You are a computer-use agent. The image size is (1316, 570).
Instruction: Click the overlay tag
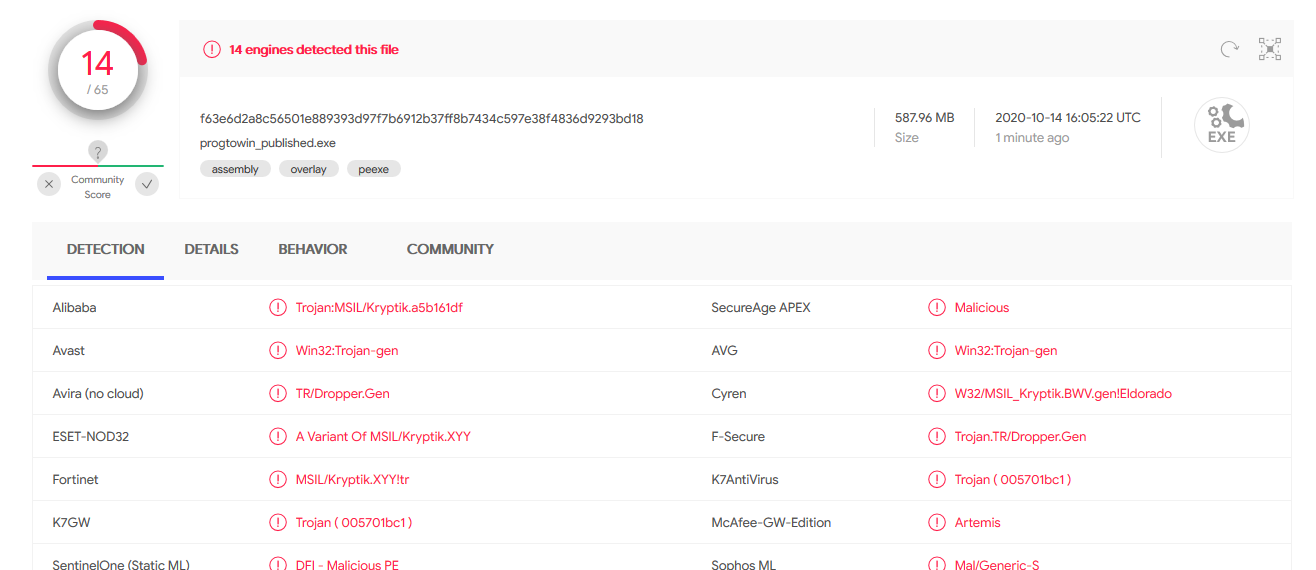(x=309, y=169)
